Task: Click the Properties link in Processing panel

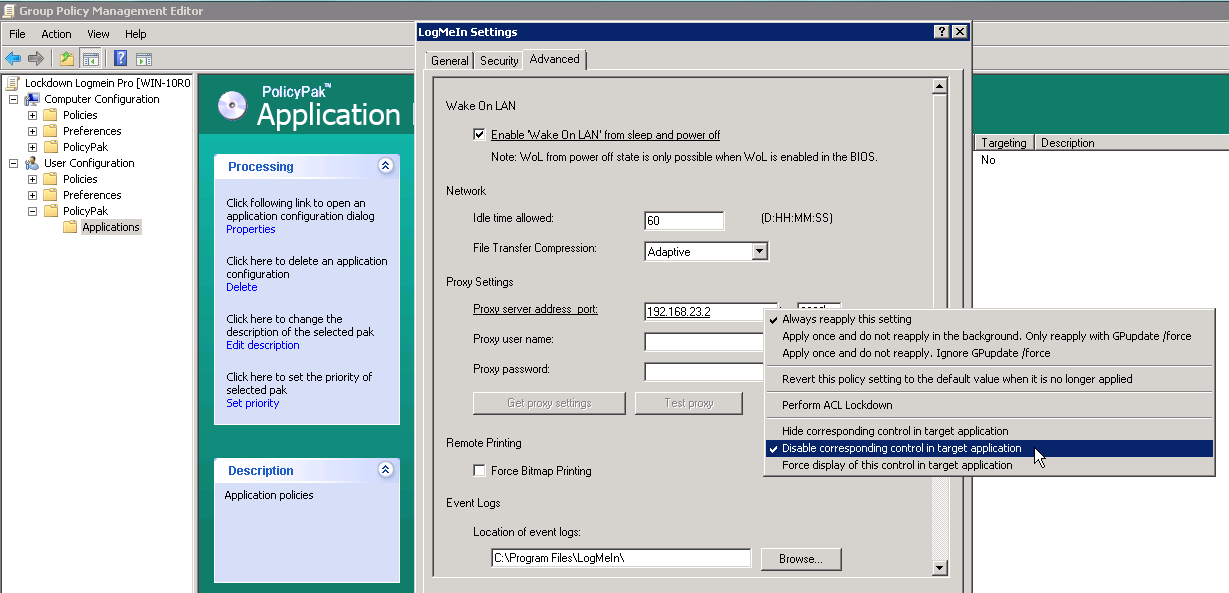Action: 251,229
